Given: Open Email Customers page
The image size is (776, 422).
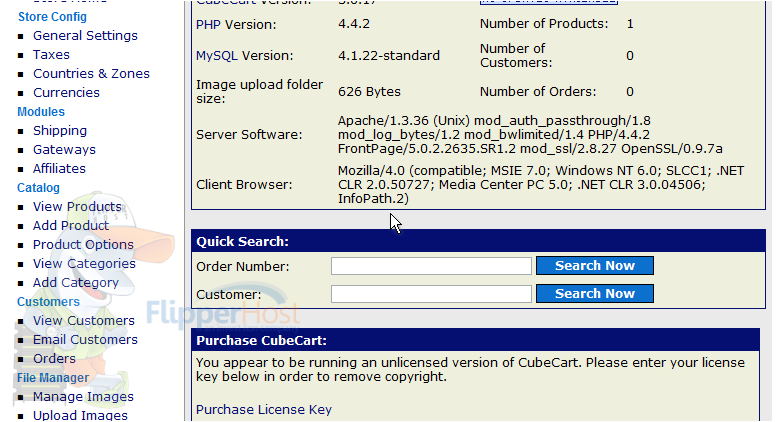Looking at the screenshot, I should tap(85, 340).
